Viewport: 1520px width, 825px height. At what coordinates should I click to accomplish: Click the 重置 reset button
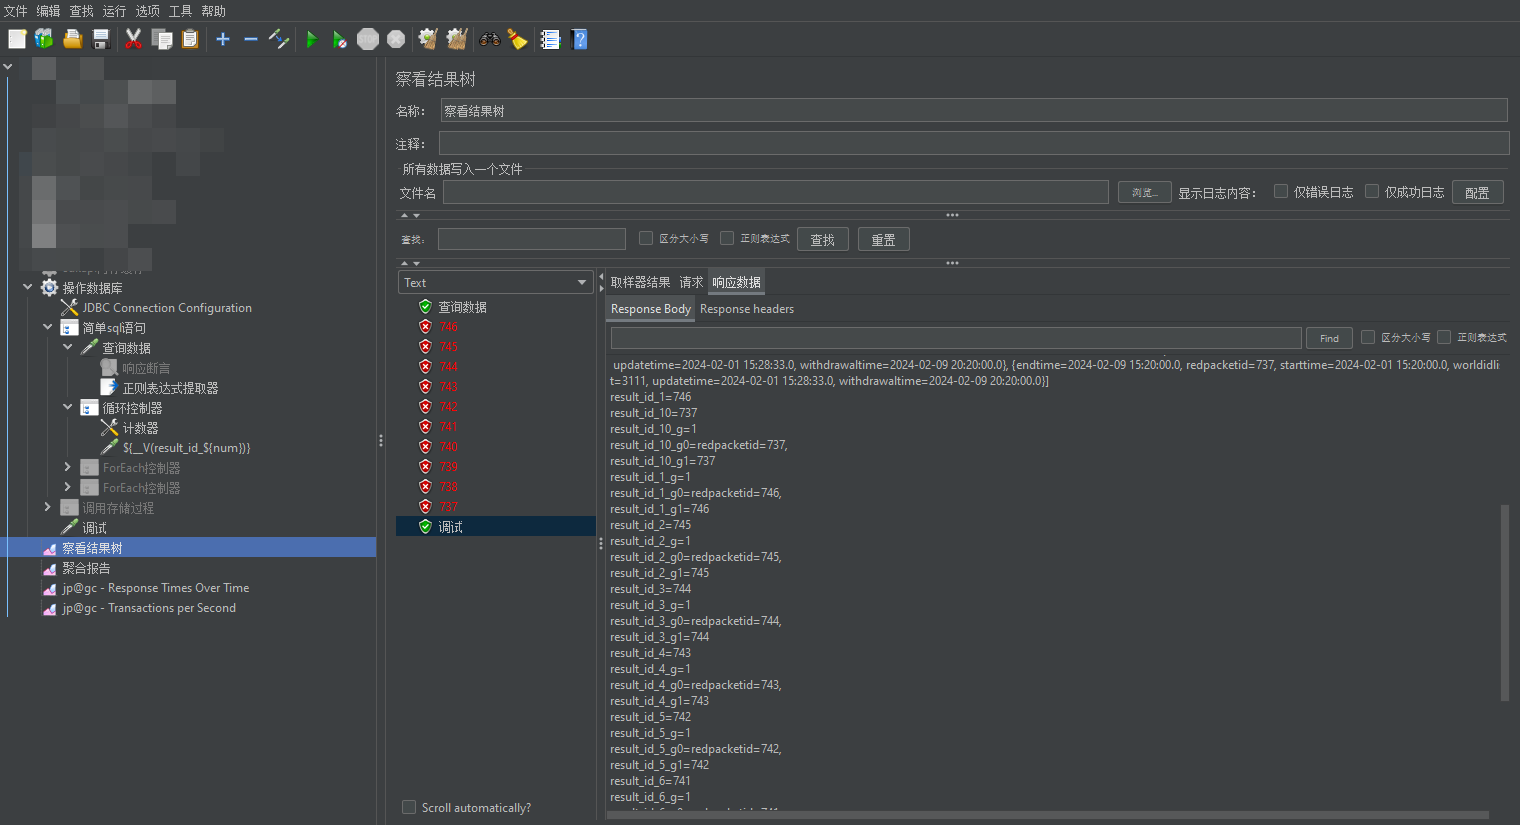883,239
